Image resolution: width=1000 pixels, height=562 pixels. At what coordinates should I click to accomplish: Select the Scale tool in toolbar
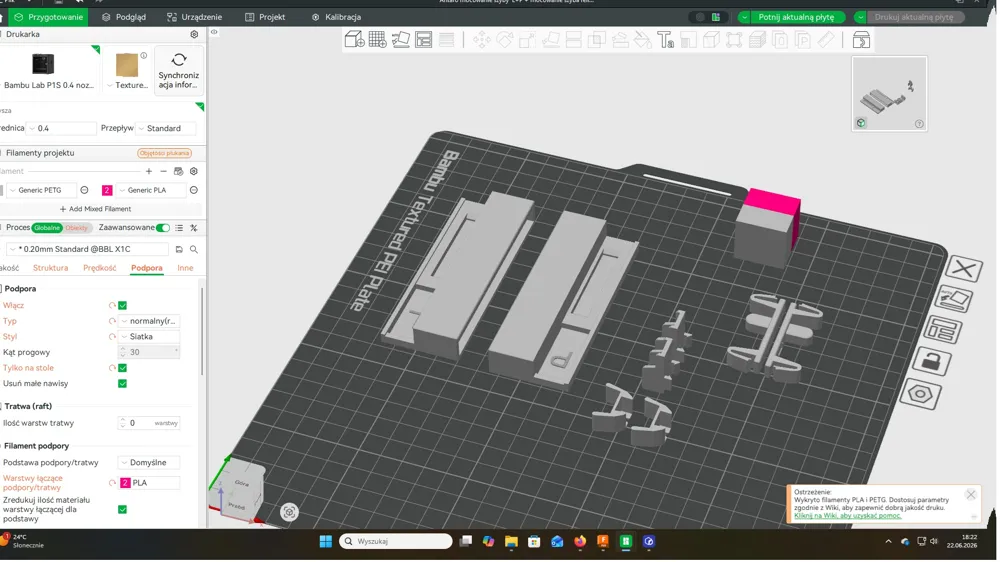point(527,40)
